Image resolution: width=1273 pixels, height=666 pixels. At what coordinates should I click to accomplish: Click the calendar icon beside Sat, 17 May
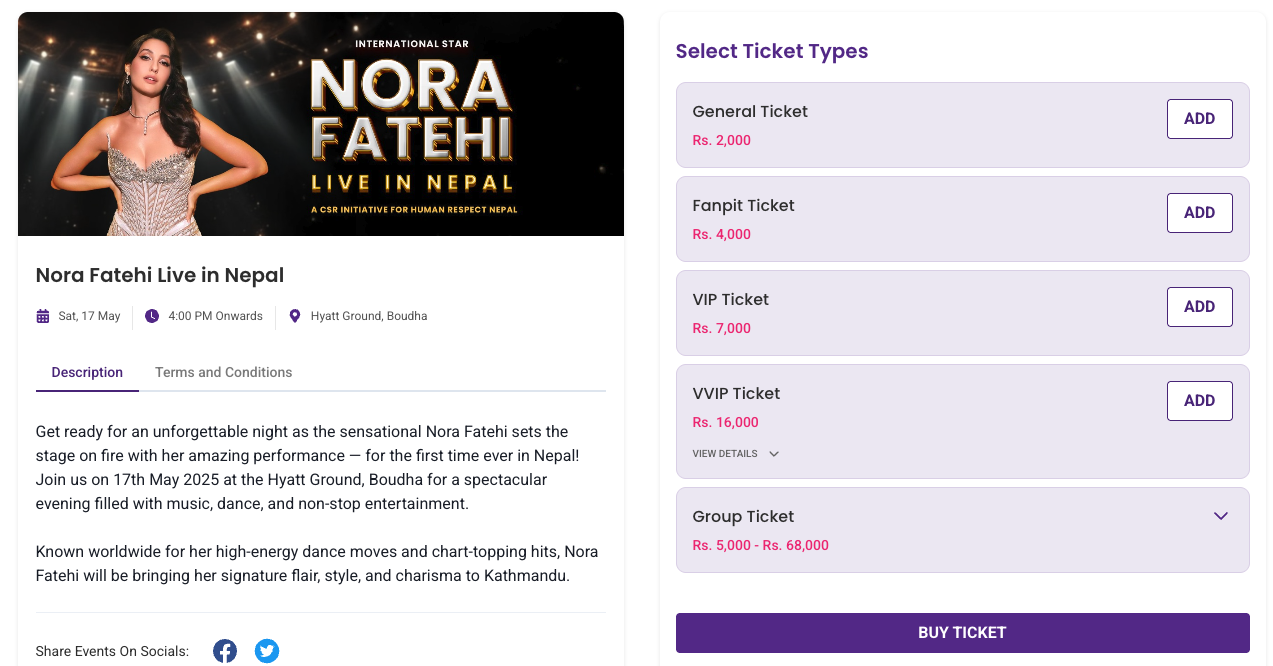pyautogui.click(x=43, y=316)
